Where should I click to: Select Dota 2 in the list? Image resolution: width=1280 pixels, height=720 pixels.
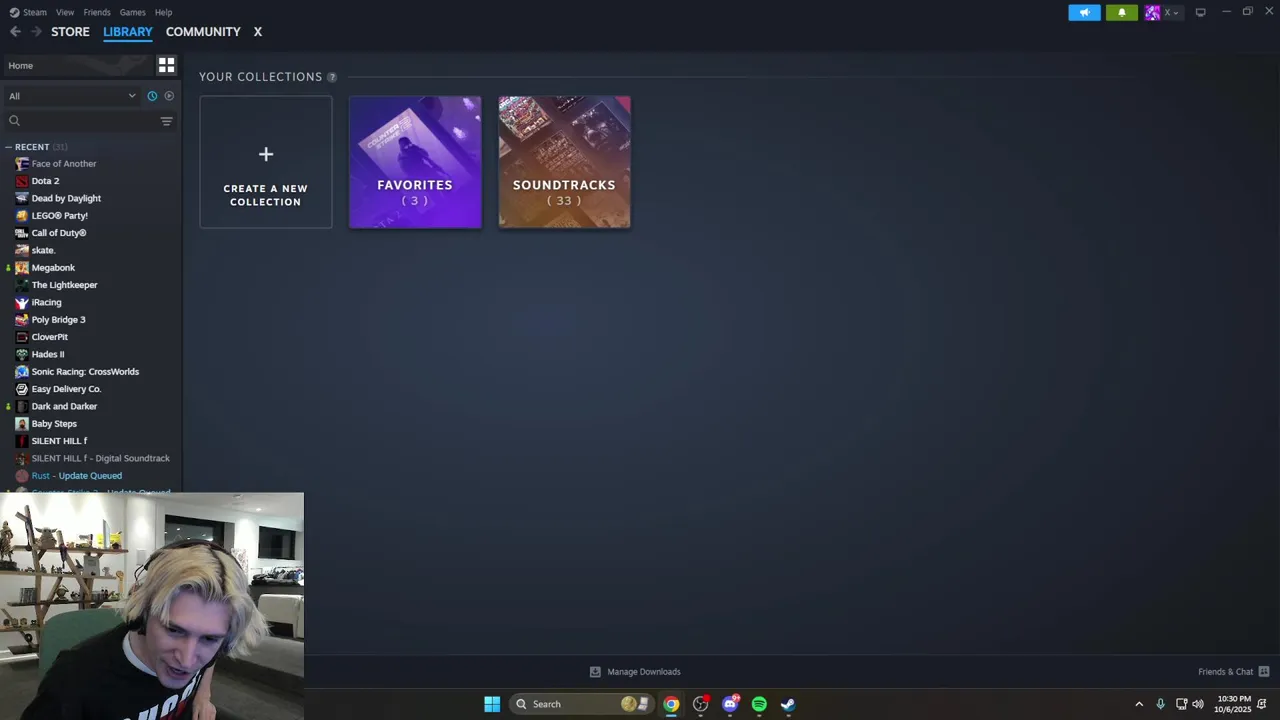pyautogui.click(x=45, y=181)
